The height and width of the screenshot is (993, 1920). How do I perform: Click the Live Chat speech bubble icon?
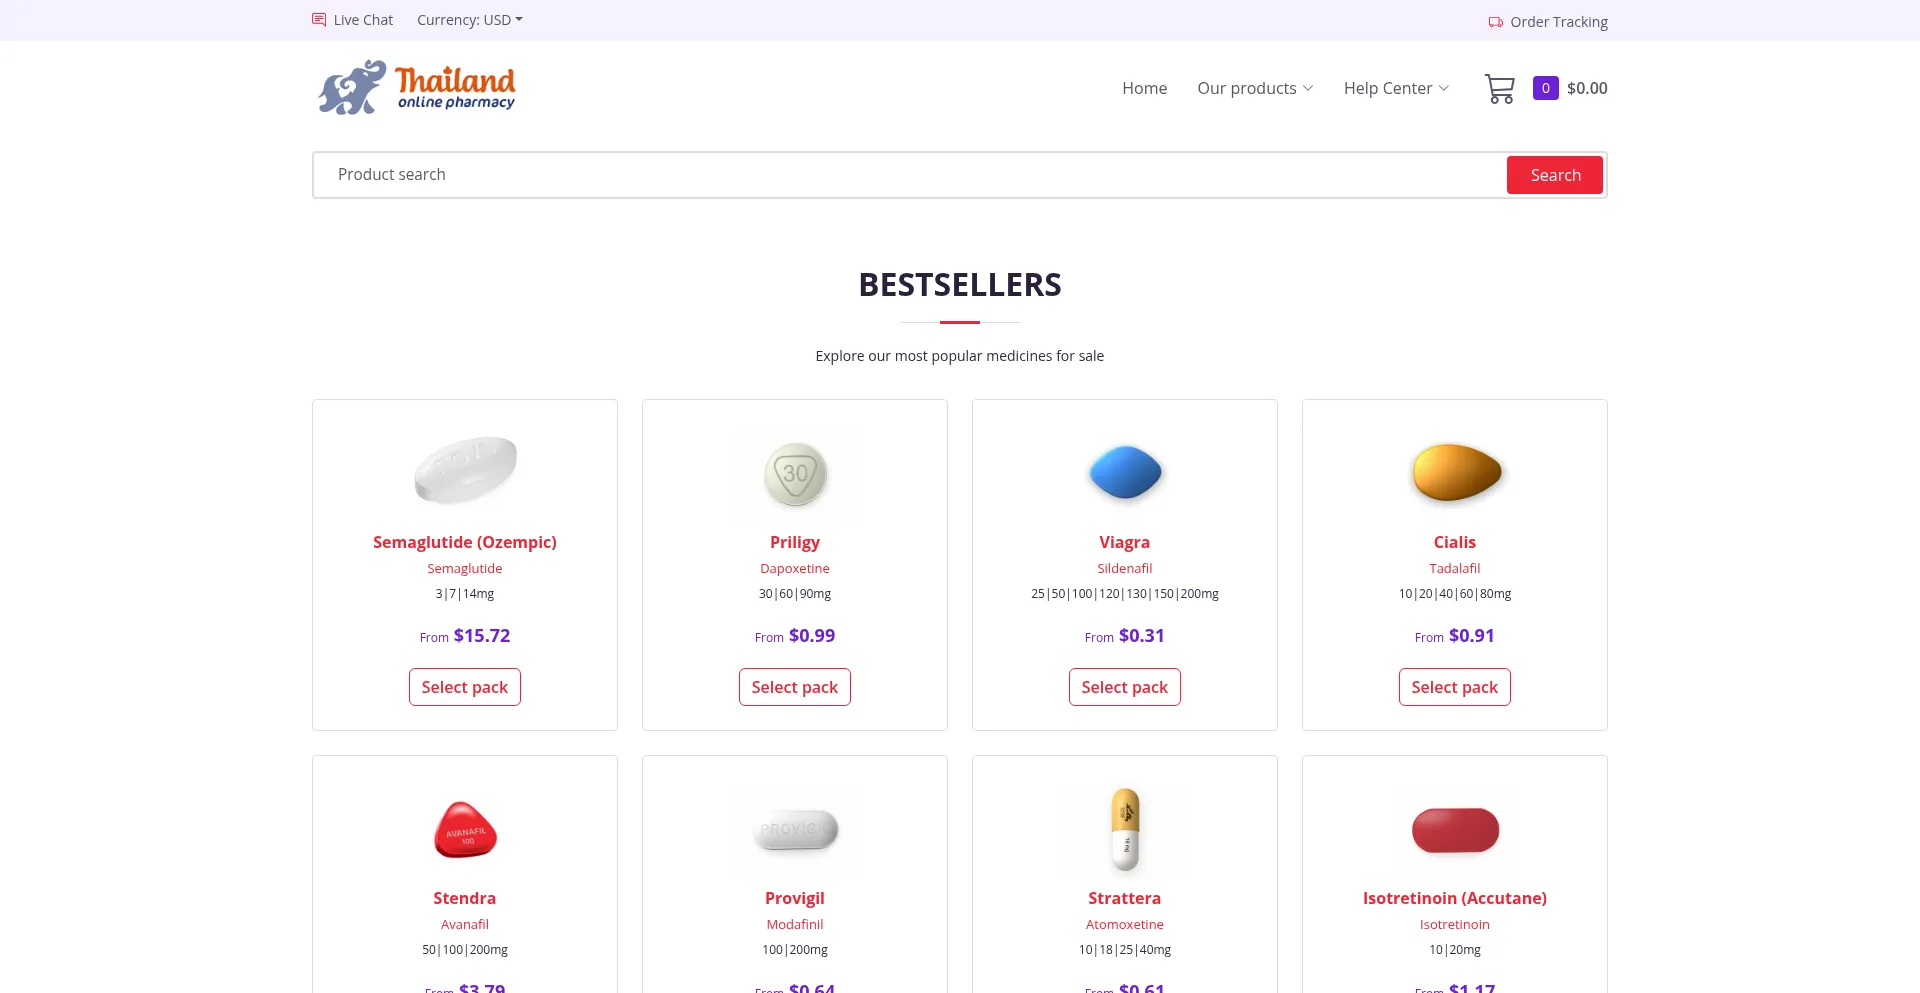click(x=319, y=20)
